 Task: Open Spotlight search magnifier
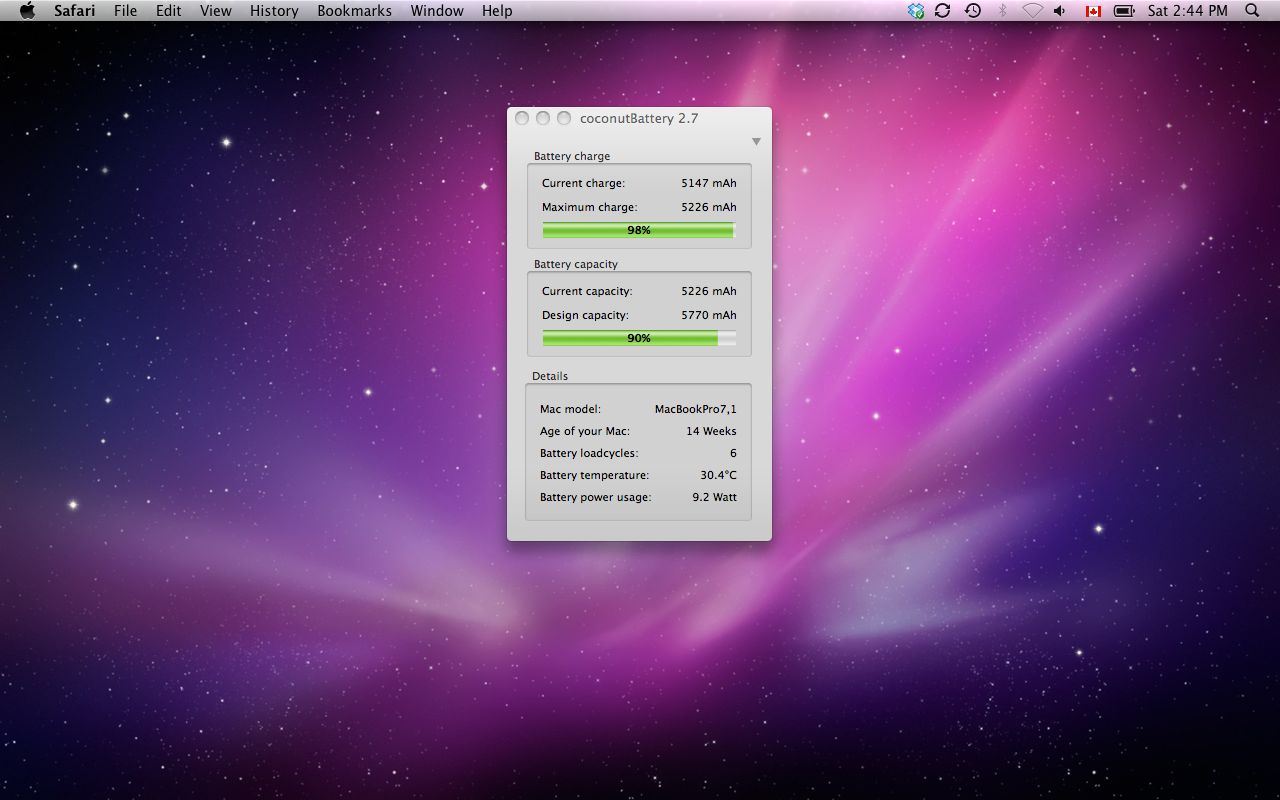click(1253, 11)
